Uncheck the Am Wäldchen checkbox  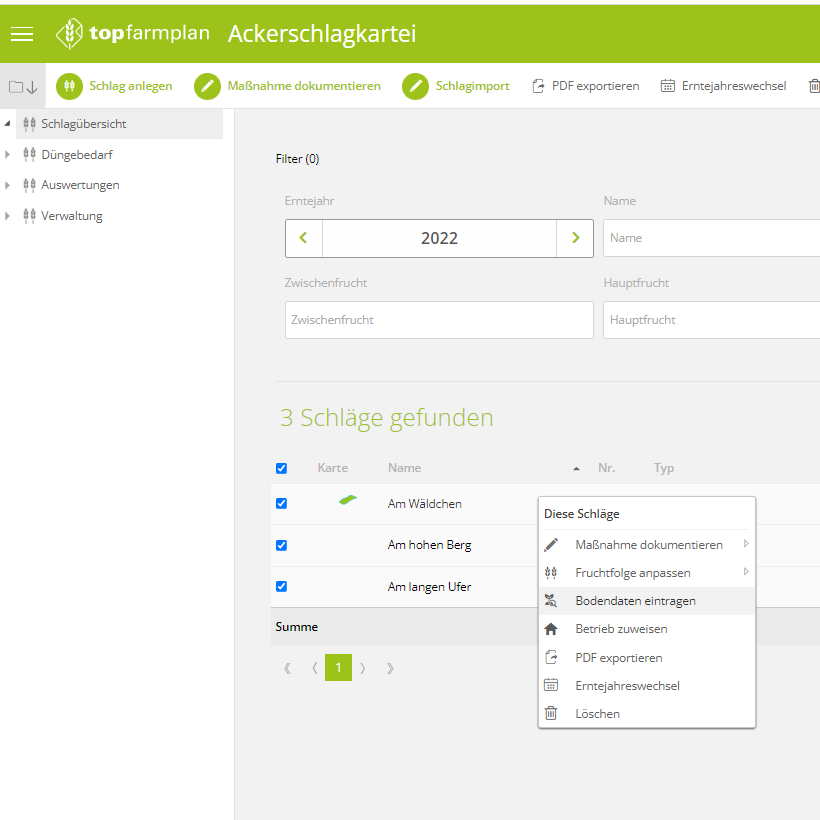pyautogui.click(x=281, y=504)
